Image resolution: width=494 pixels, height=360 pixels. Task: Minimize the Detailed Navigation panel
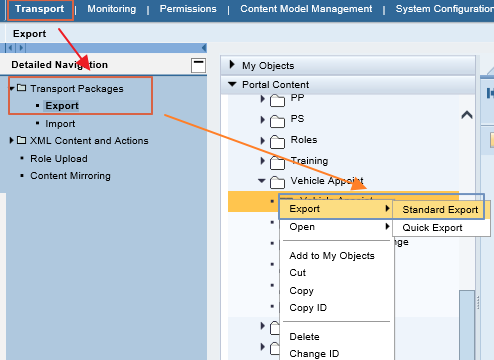[198, 65]
